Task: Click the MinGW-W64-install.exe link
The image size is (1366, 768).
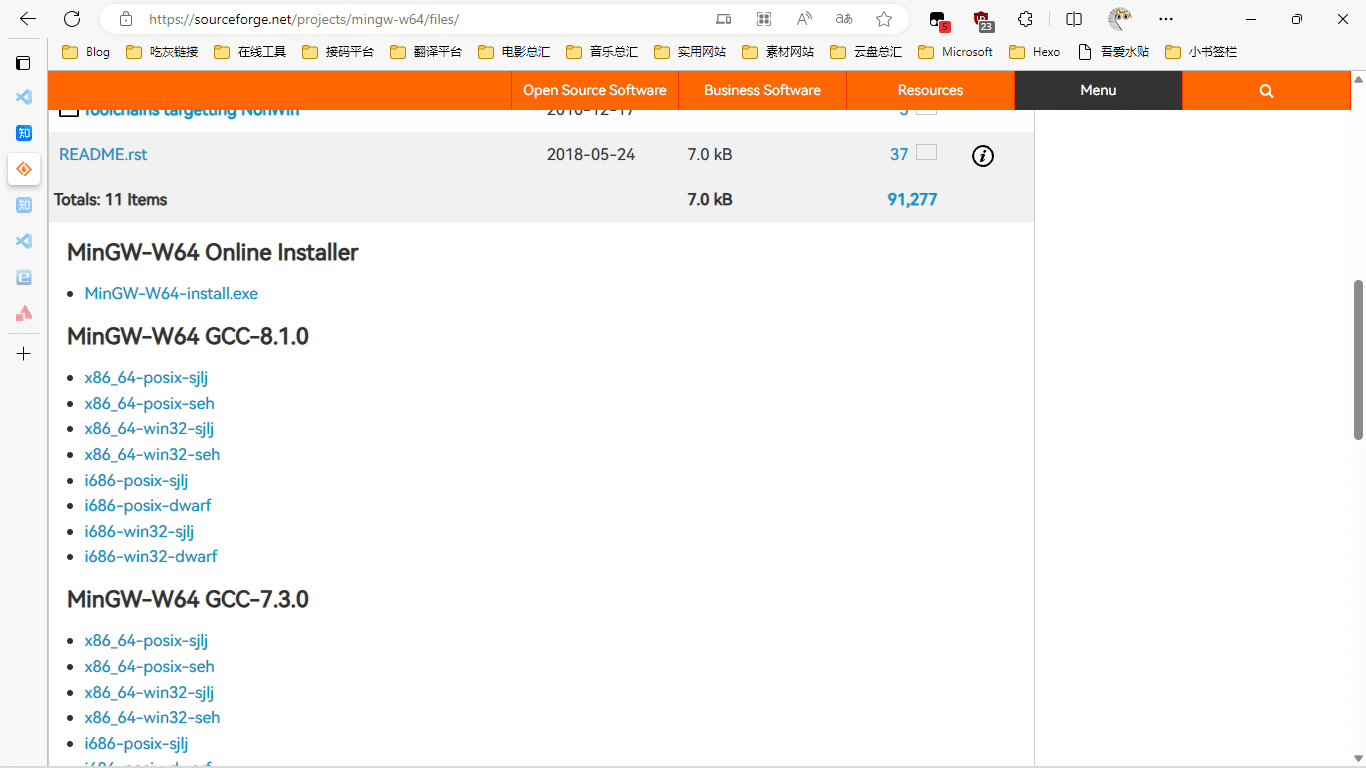Action: (x=171, y=294)
